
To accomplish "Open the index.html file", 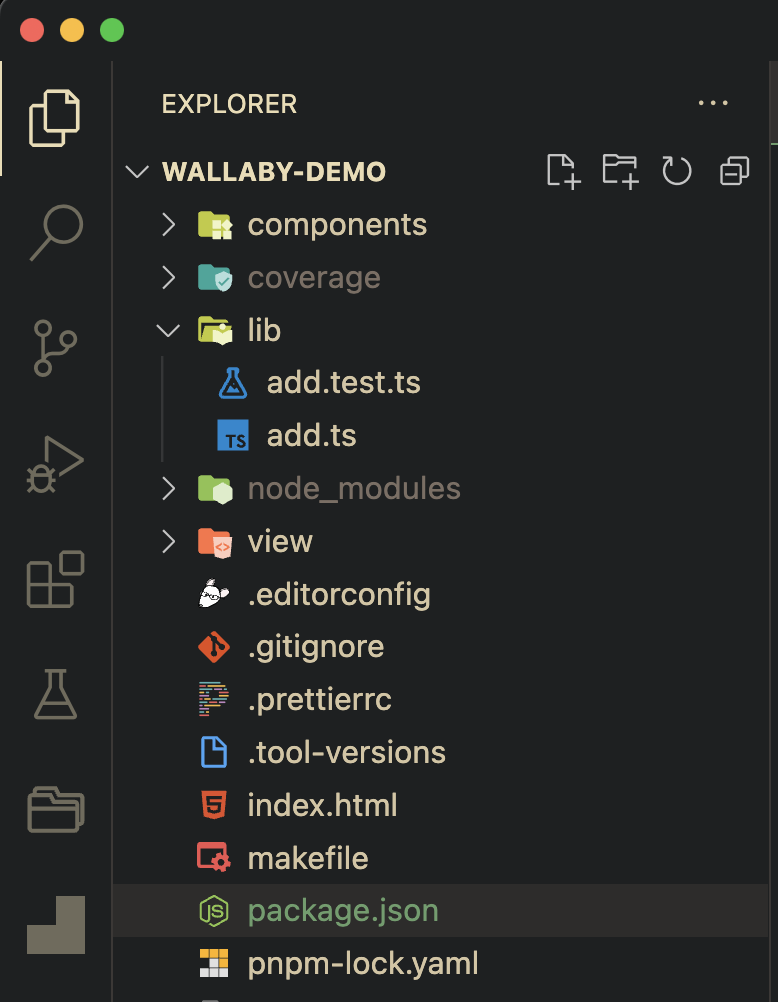I will 320,805.
